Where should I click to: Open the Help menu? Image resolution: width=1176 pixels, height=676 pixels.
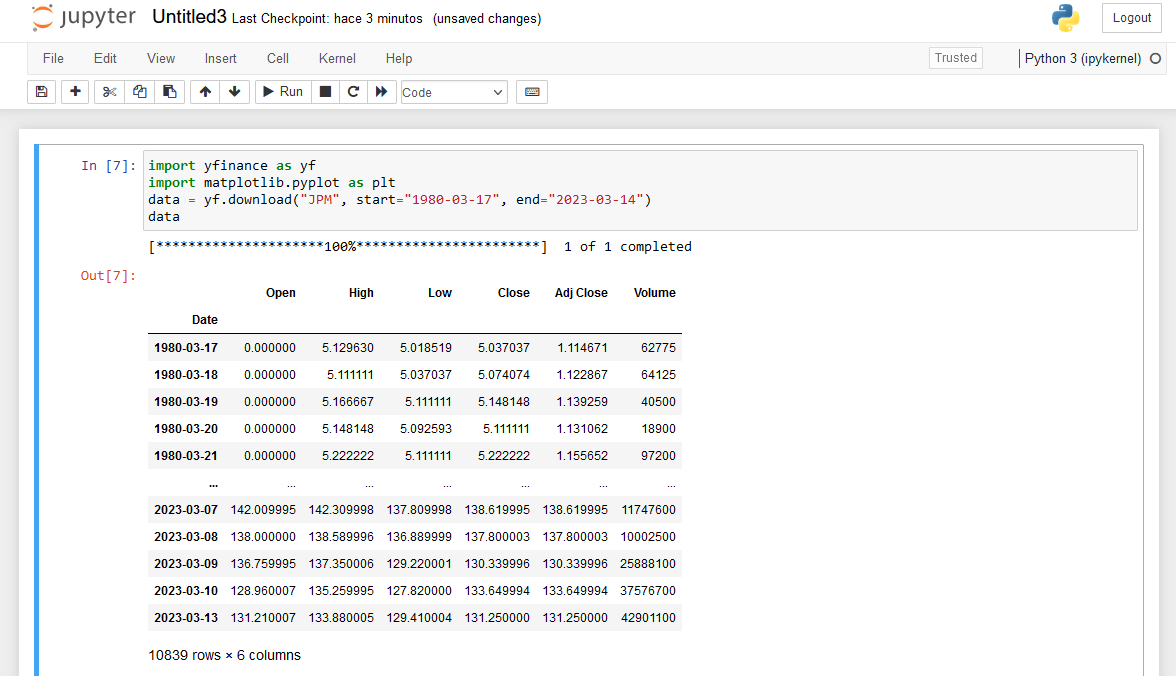(398, 58)
